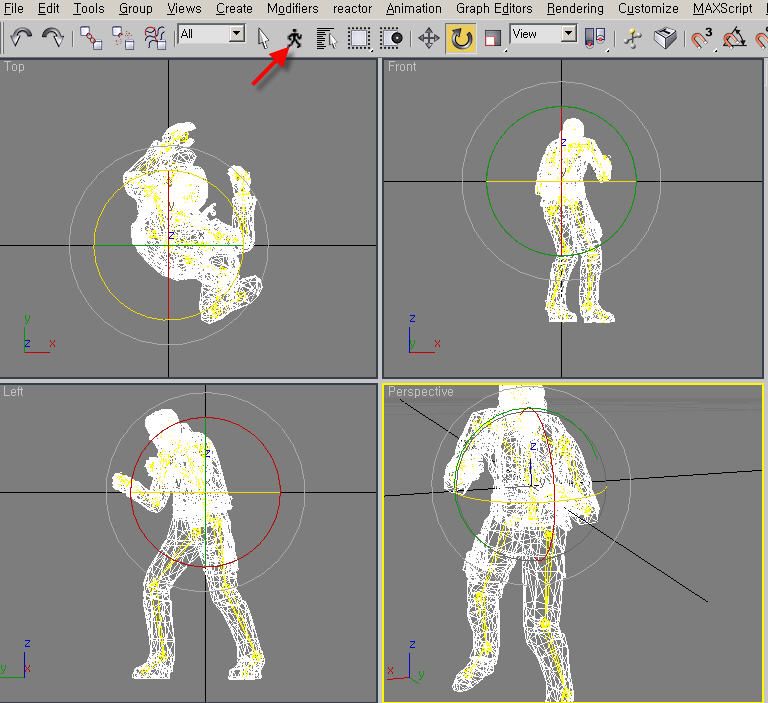Toggle the 3D Snaps magnet icon
This screenshot has width=768, height=703.
click(x=702, y=38)
